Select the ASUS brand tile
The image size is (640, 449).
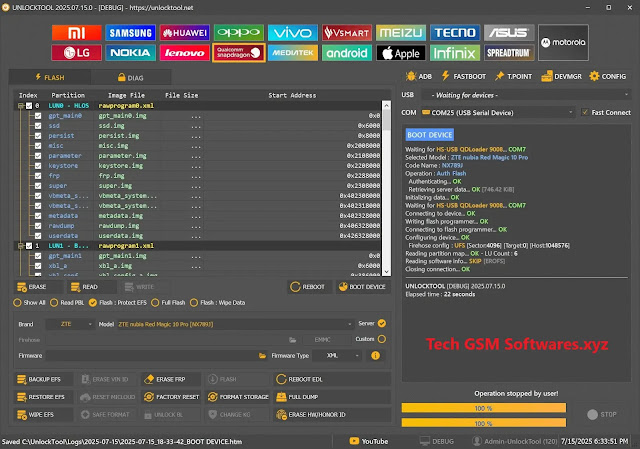[509, 33]
